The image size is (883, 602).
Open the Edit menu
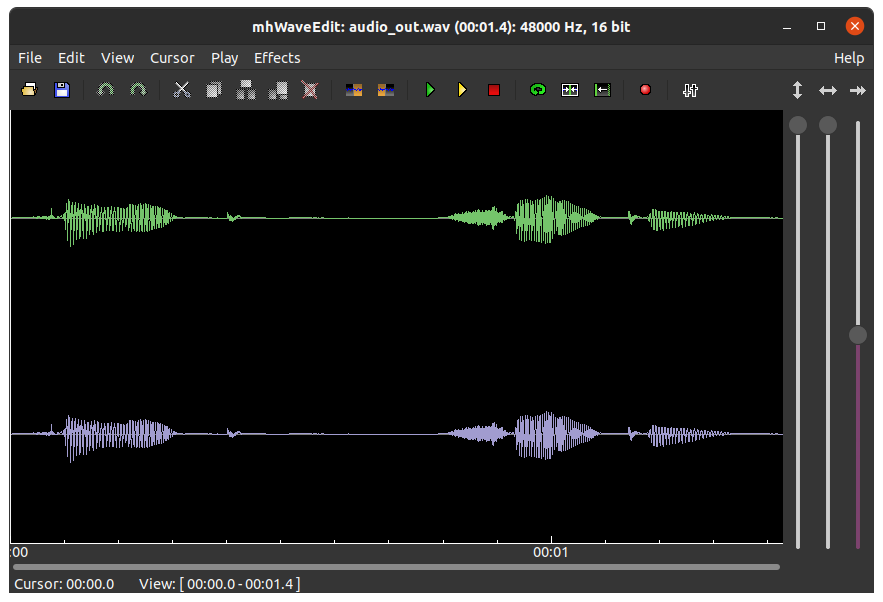pyautogui.click(x=71, y=58)
